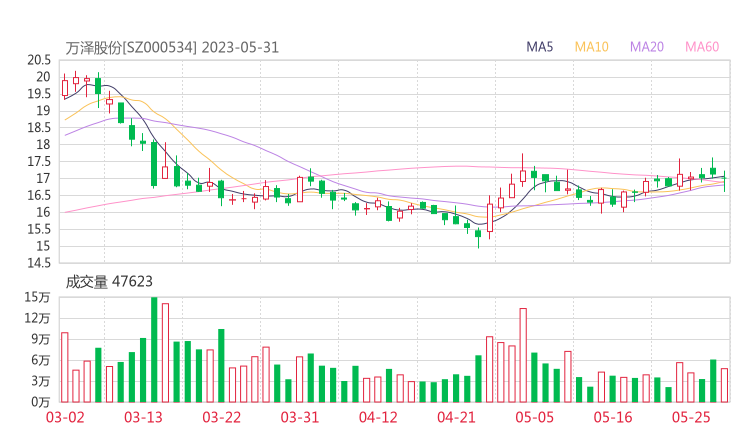The width and height of the screenshot is (740, 440).
Task: Click the 03-13 date axis label
Action: (x=143, y=417)
